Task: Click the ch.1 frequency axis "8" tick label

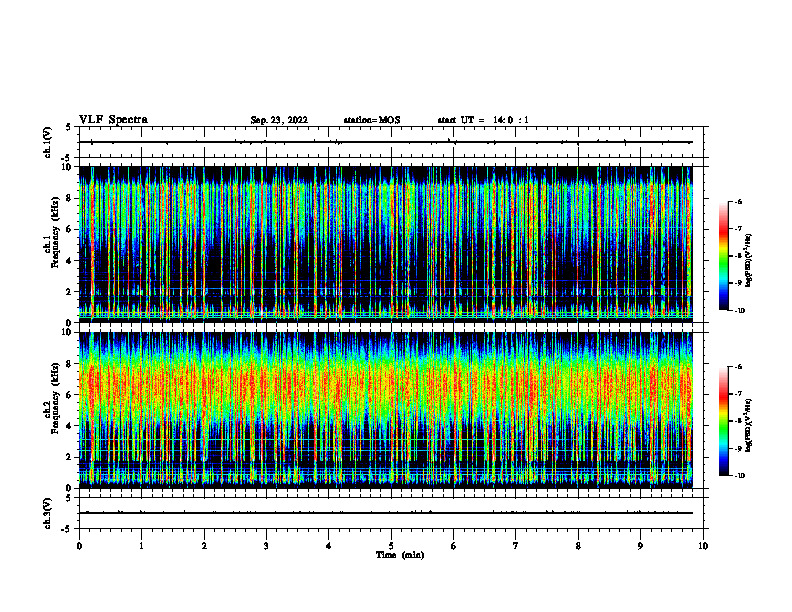Action: [x=70, y=198]
